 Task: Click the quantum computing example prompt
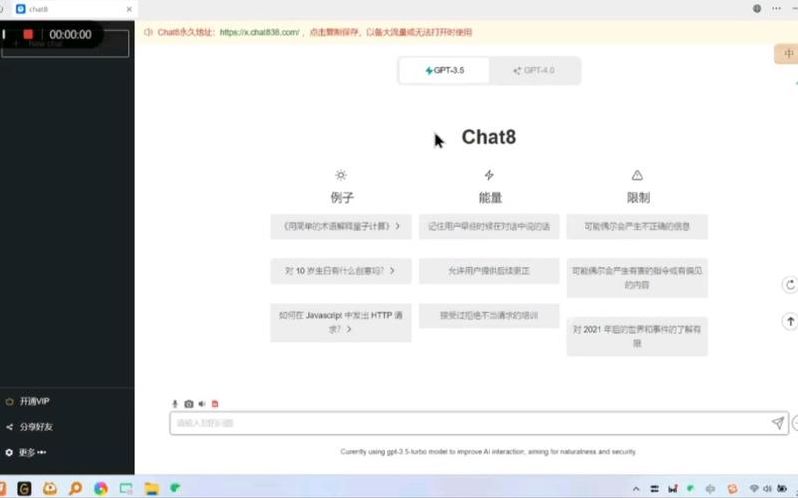[x=341, y=226]
